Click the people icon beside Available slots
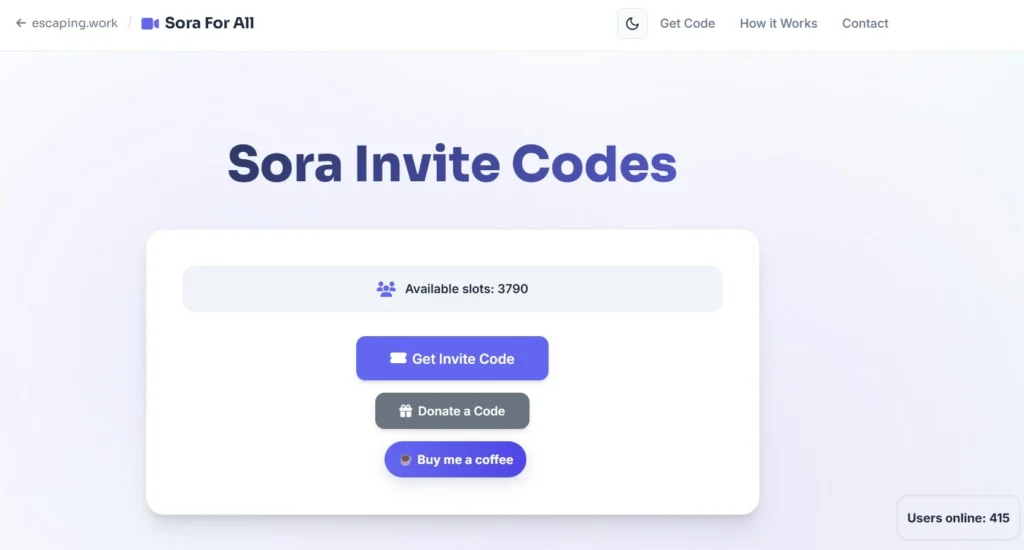Image resolution: width=1024 pixels, height=550 pixels. [x=386, y=289]
